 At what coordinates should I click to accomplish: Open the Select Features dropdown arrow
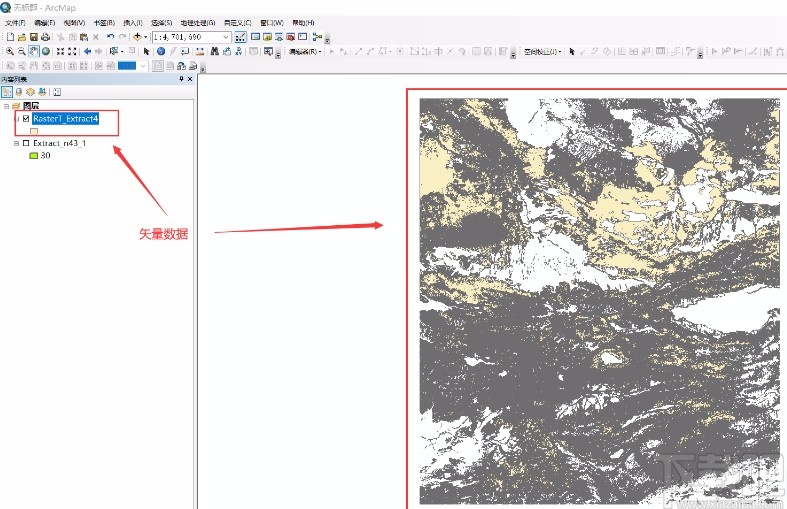pyautogui.click(x=122, y=51)
